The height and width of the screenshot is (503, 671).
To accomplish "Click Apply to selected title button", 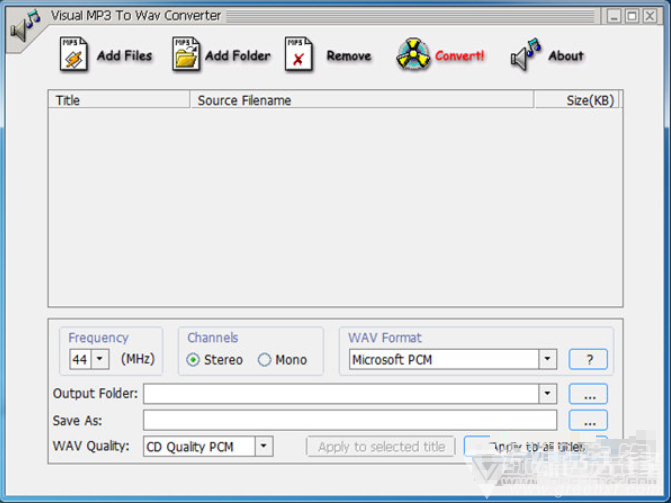I will coord(381,447).
